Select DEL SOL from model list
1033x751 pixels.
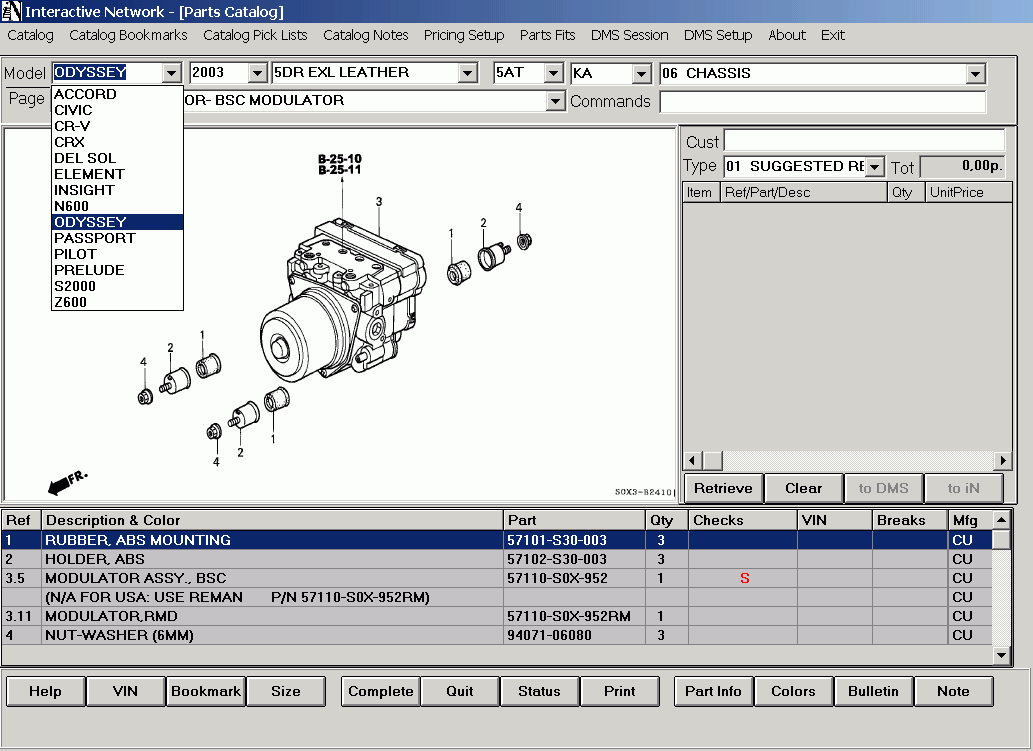pos(117,158)
